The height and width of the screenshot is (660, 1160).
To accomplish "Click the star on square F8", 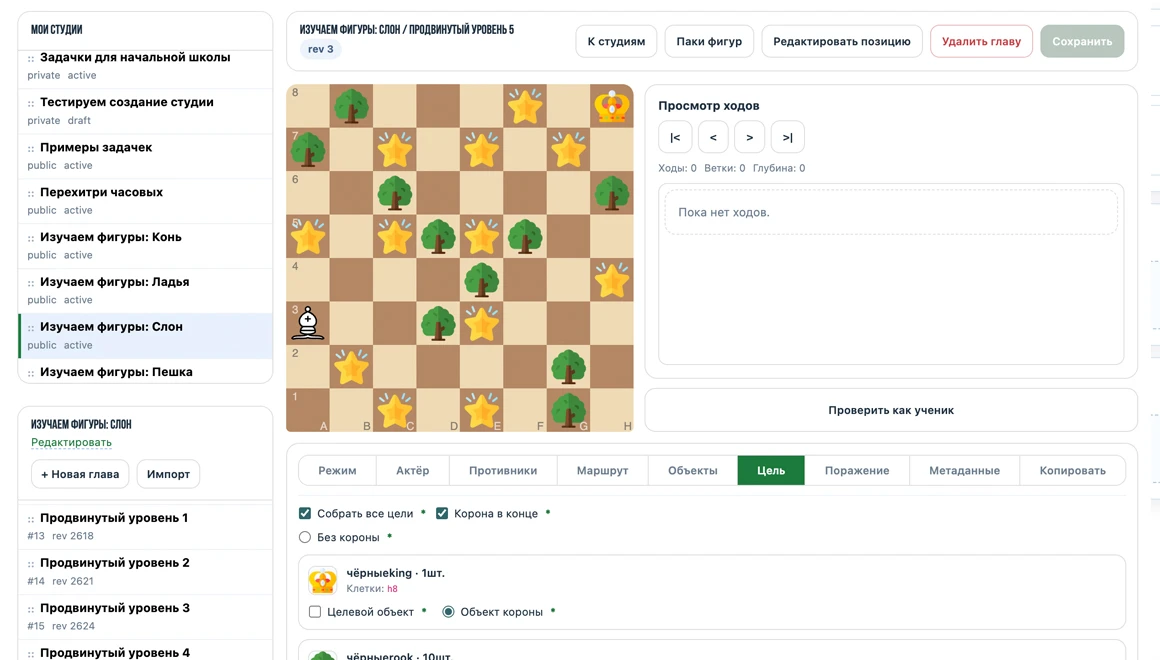I will click(525, 107).
